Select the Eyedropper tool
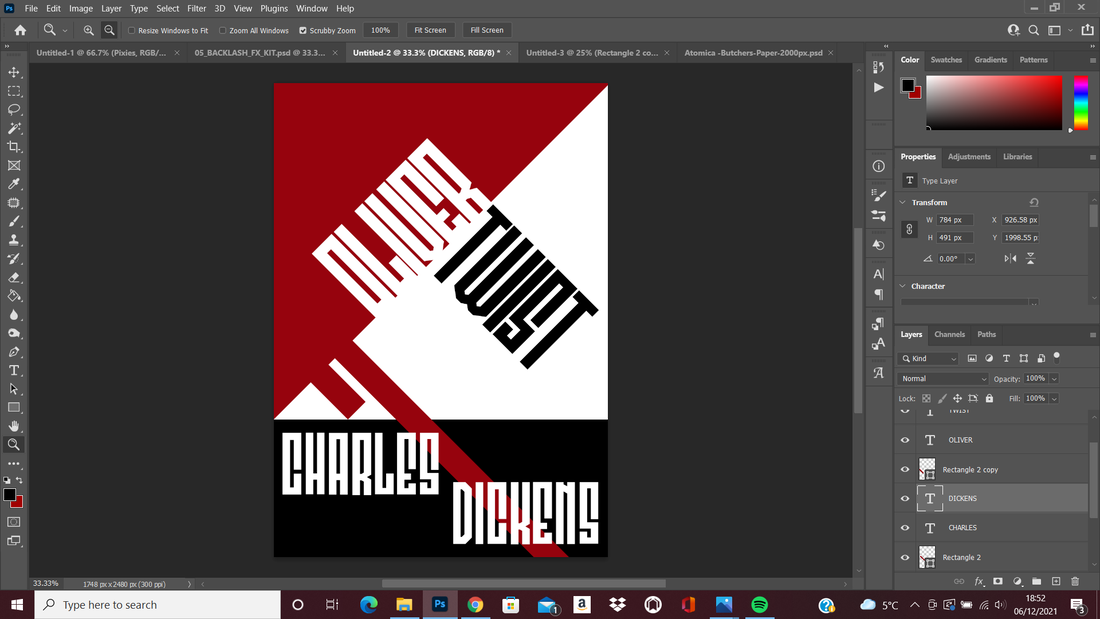Image resolution: width=1100 pixels, height=619 pixels. pos(14,184)
